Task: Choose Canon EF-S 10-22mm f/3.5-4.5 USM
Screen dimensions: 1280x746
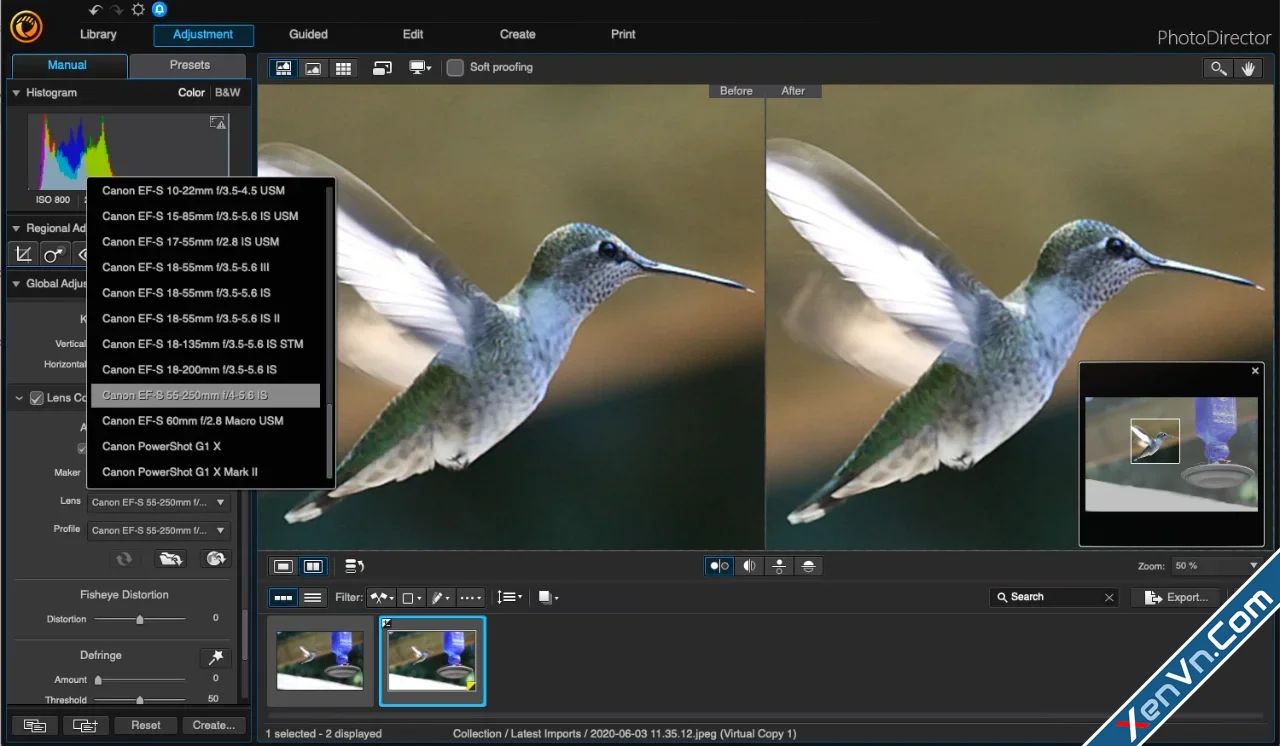Action: tap(205, 191)
